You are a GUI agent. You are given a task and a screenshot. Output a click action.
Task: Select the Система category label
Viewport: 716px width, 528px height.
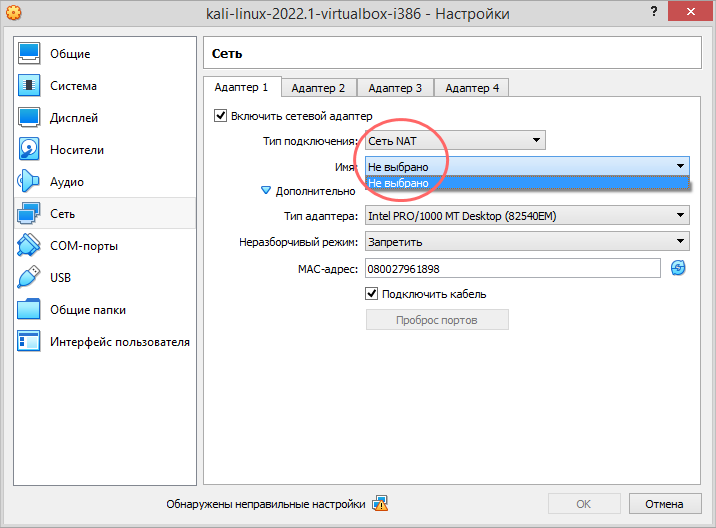coord(74,86)
